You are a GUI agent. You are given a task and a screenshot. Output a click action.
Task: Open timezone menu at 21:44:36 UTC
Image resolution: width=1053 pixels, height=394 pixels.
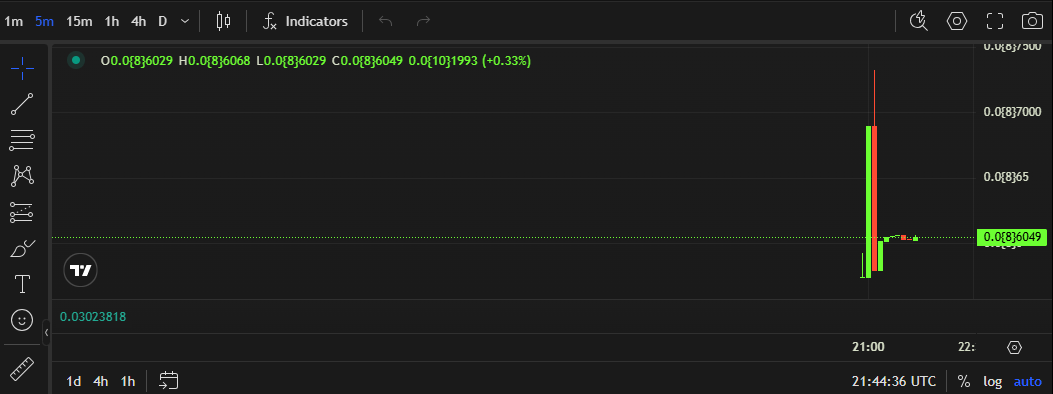click(x=894, y=381)
